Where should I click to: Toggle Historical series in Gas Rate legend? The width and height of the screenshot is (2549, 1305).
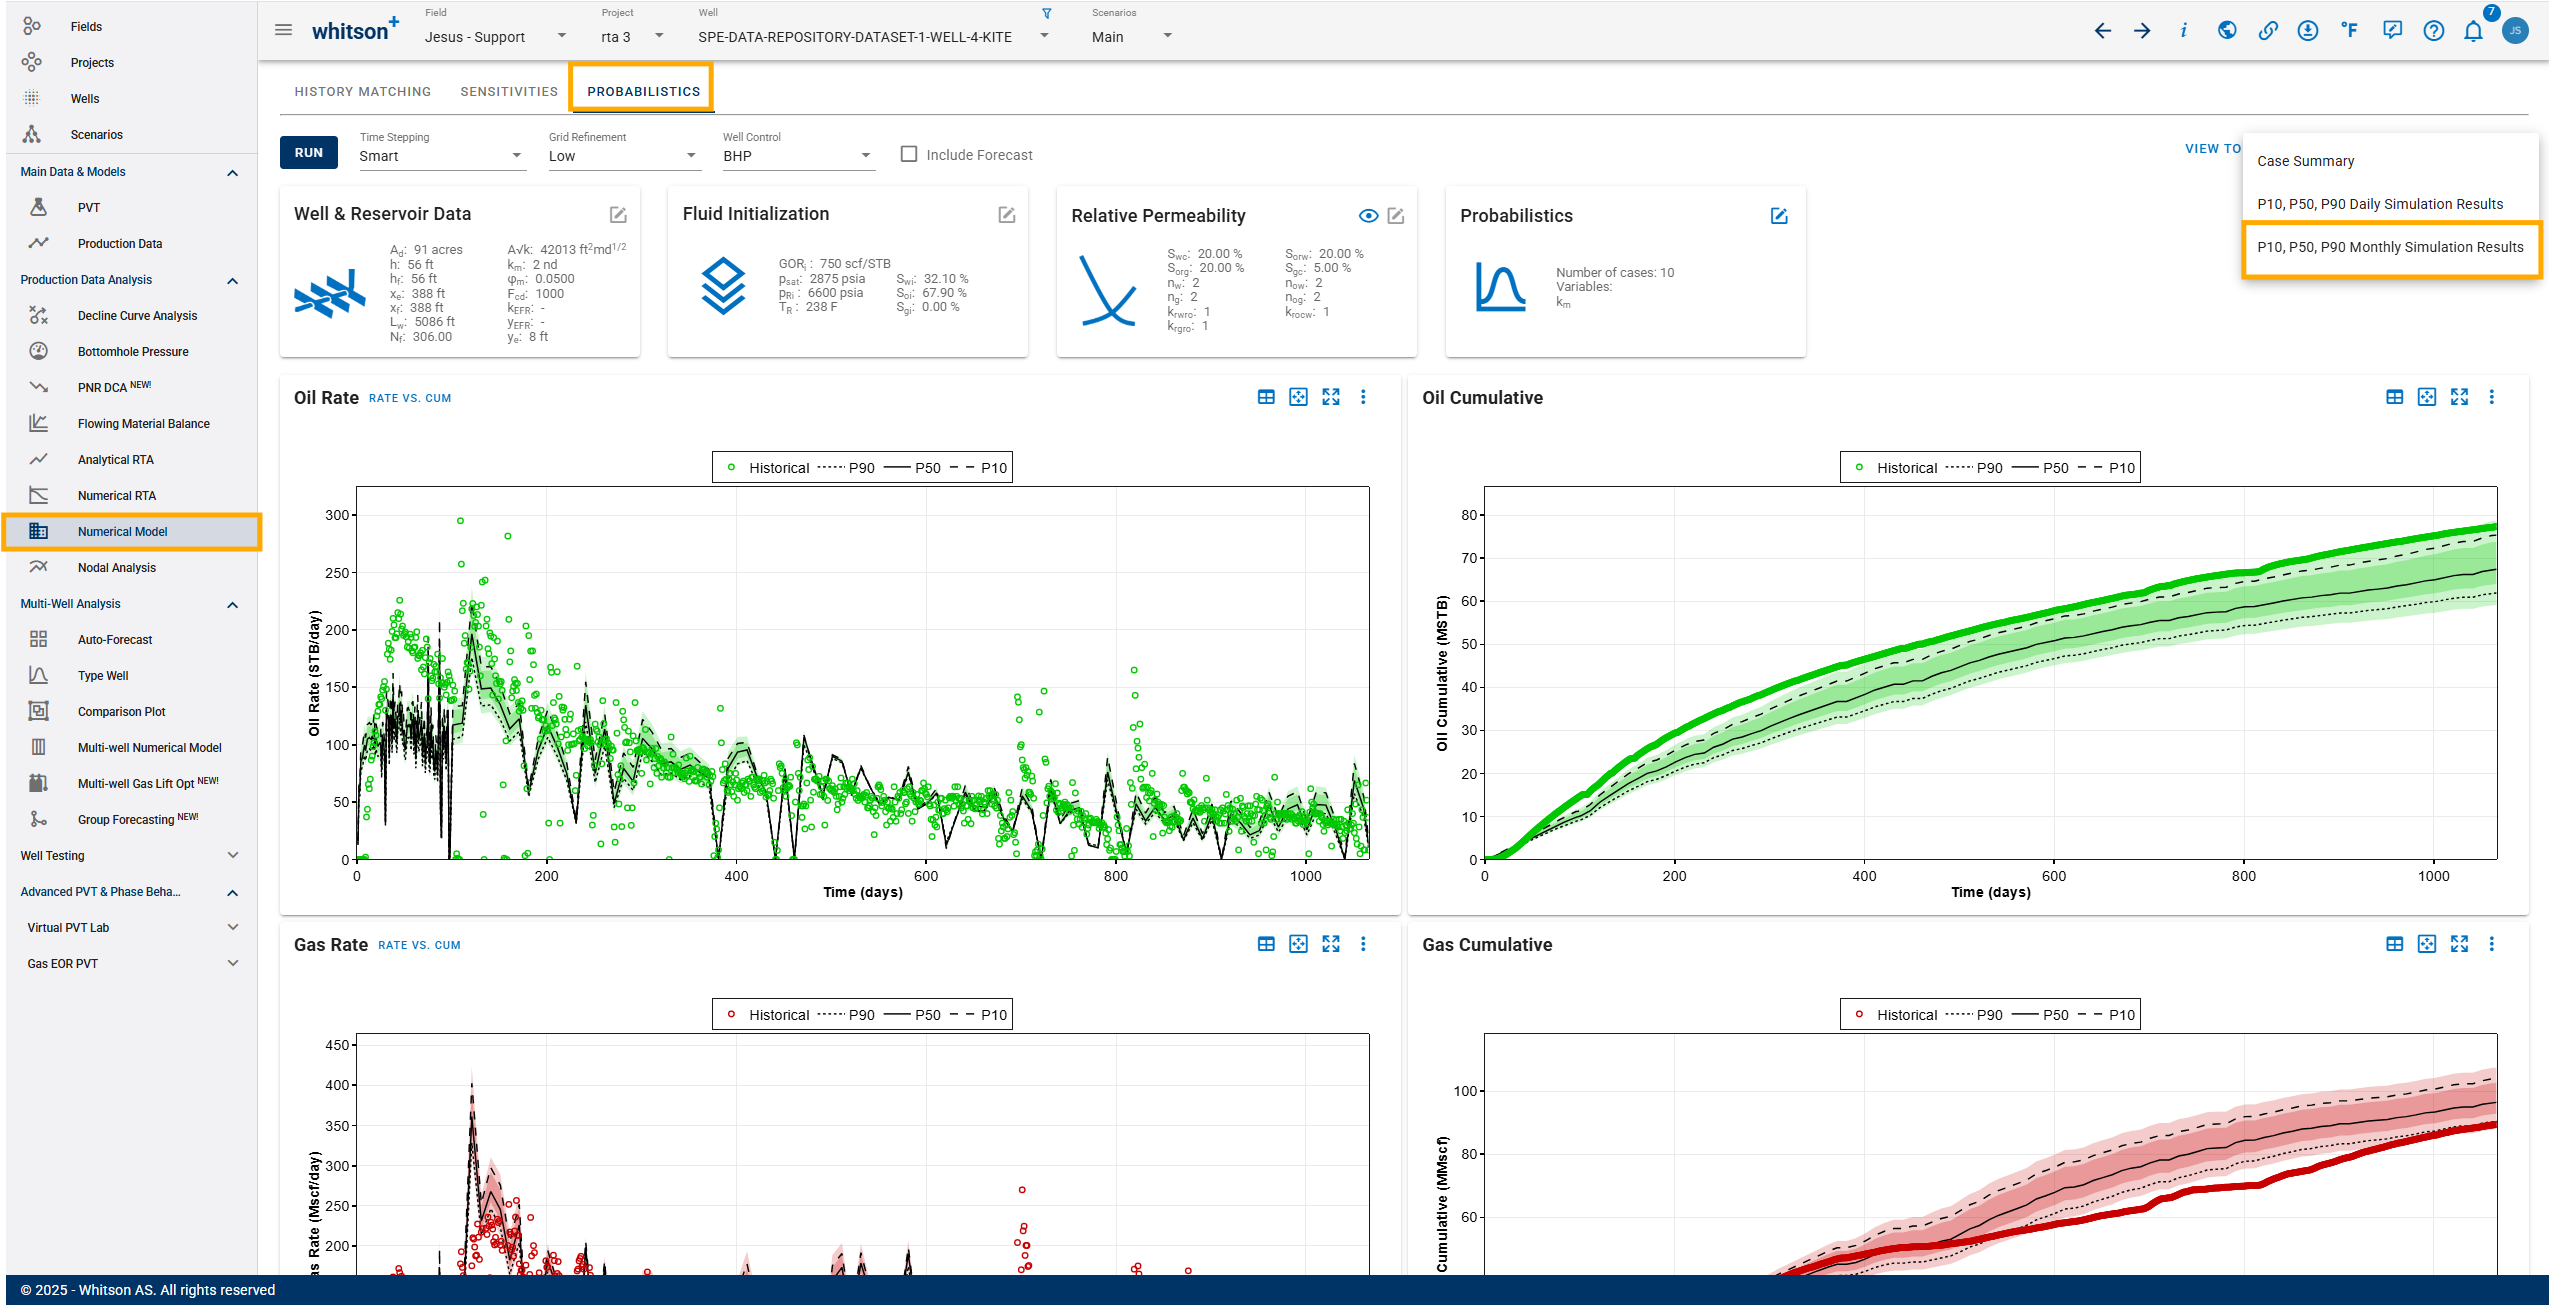point(767,1015)
